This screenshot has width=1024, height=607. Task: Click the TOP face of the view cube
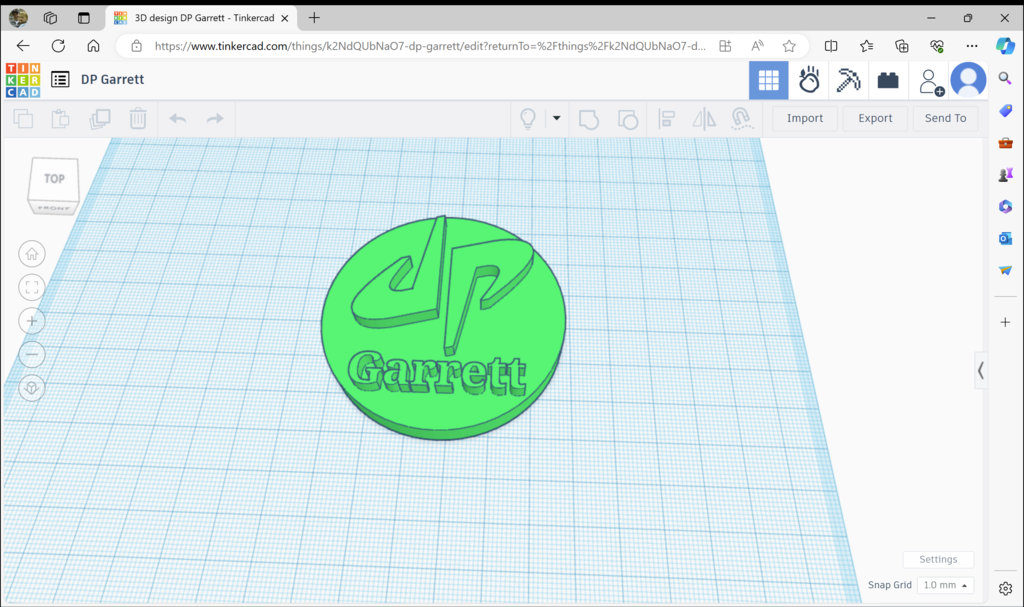pos(54,179)
